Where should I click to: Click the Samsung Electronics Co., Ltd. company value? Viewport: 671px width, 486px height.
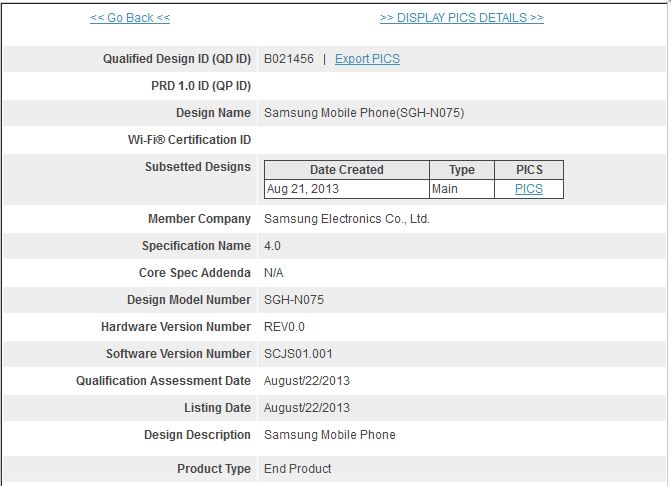[346, 219]
